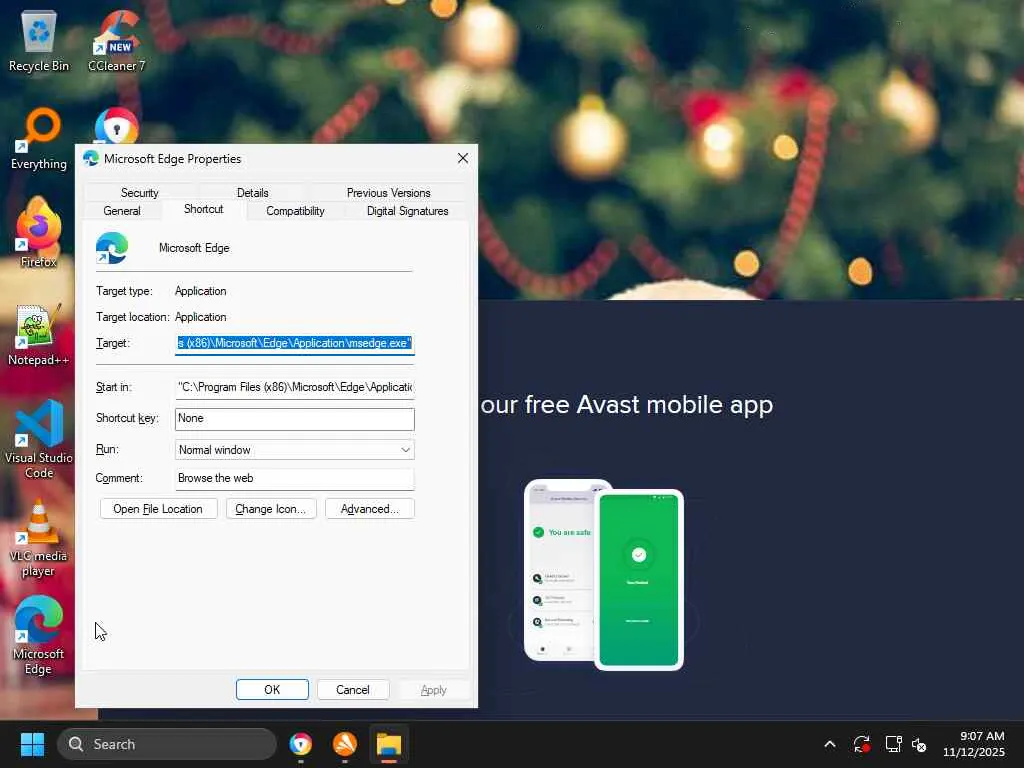Click the Start in field
Screen dimensions: 1024x768
295,387
